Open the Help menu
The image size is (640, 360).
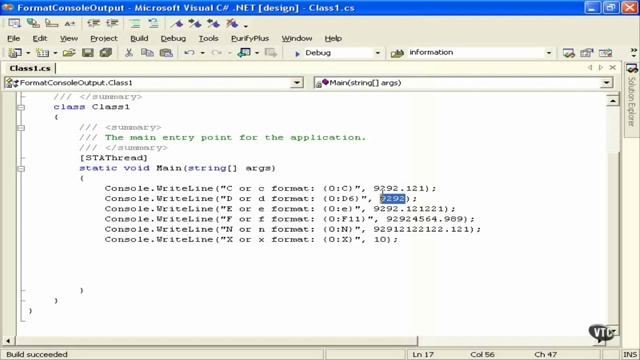[333, 38]
